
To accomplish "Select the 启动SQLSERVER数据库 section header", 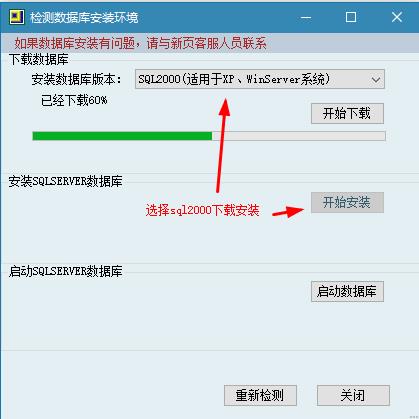I will point(65,271).
